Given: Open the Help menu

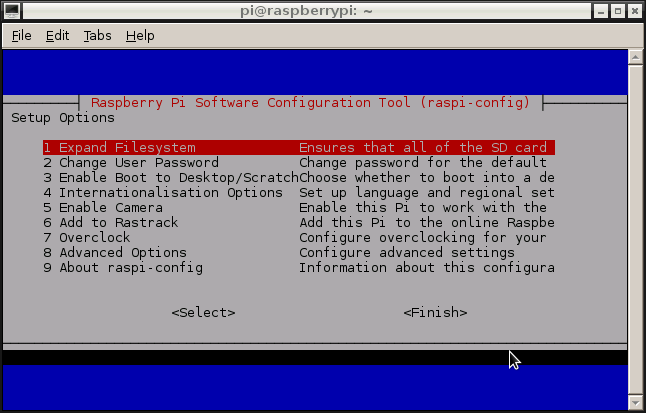Looking at the screenshot, I should tap(140, 35).
